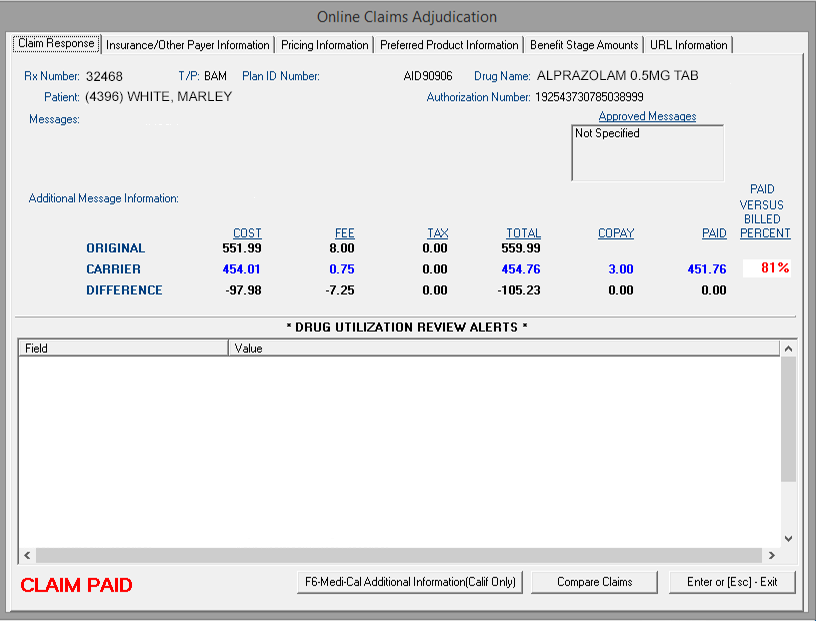816x621 pixels.
Task: Click the scroll up arrow in alerts list
Action: [787, 349]
